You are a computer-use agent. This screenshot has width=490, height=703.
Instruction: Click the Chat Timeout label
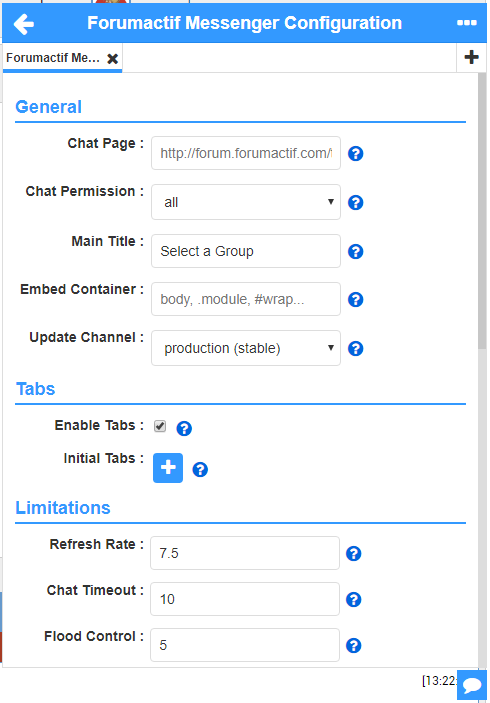coord(95,590)
